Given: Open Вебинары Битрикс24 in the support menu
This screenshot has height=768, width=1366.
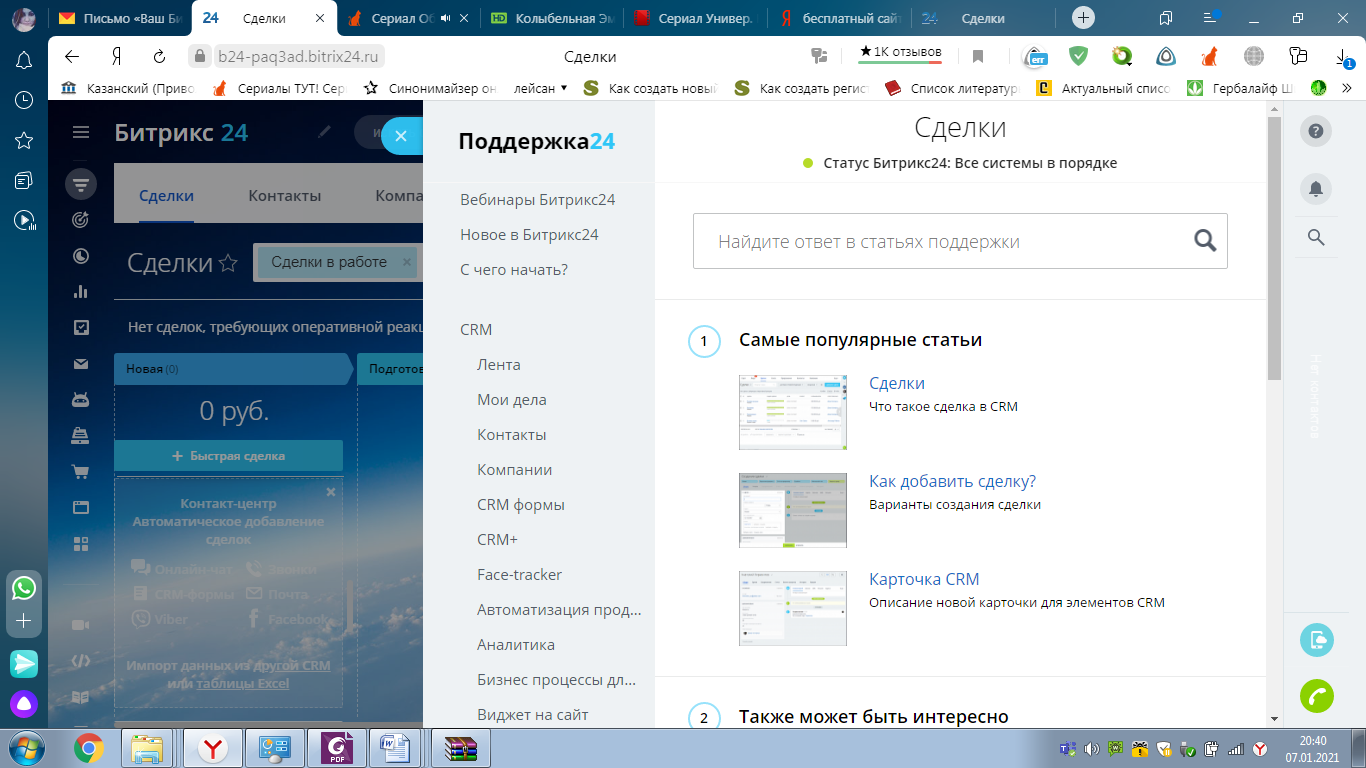Looking at the screenshot, I should (x=538, y=200).
